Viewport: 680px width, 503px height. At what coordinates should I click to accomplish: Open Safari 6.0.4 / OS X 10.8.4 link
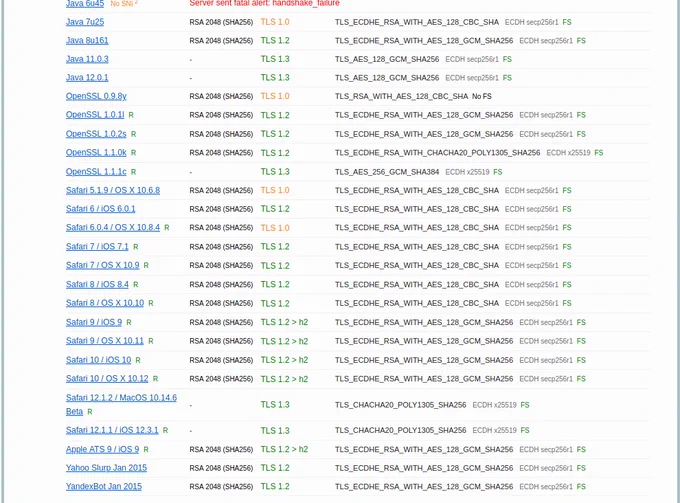(113, 228)
